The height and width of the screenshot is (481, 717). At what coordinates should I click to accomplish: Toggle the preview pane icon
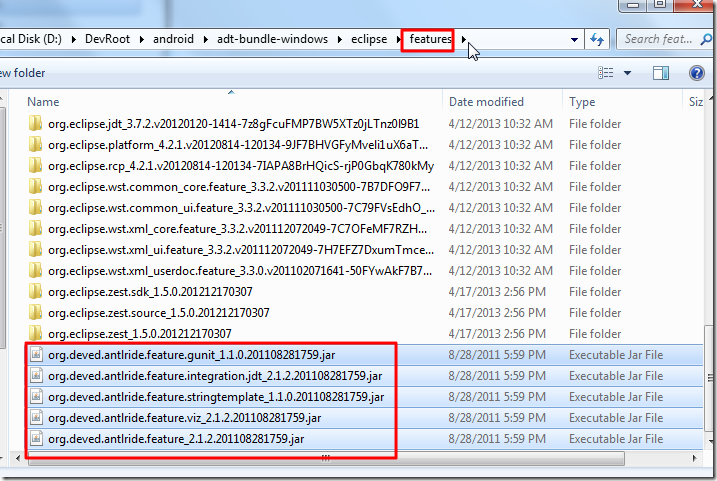(x=661, y=73)
